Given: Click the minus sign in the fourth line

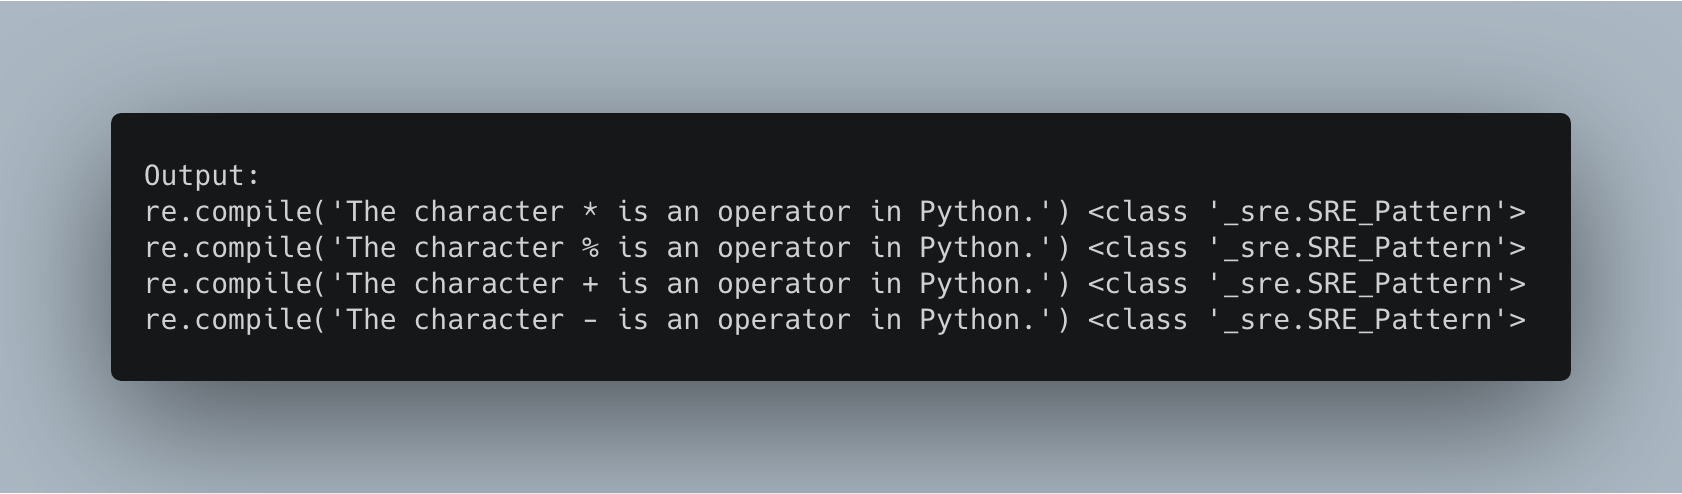Looking at the screenshot, I should pos(590,320).
